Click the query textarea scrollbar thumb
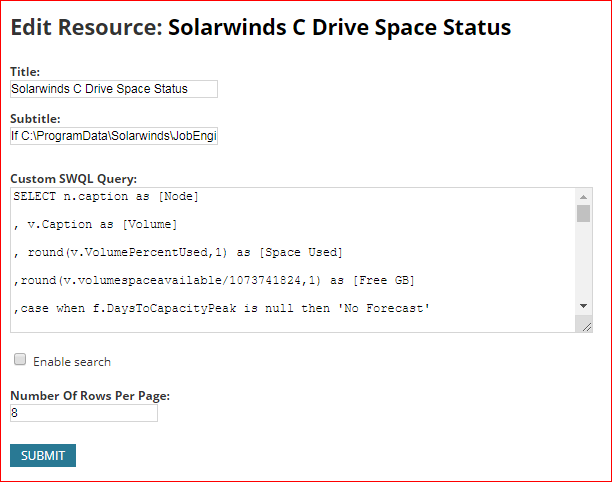This screenshot has height=482, width=612. click(584, 213)
